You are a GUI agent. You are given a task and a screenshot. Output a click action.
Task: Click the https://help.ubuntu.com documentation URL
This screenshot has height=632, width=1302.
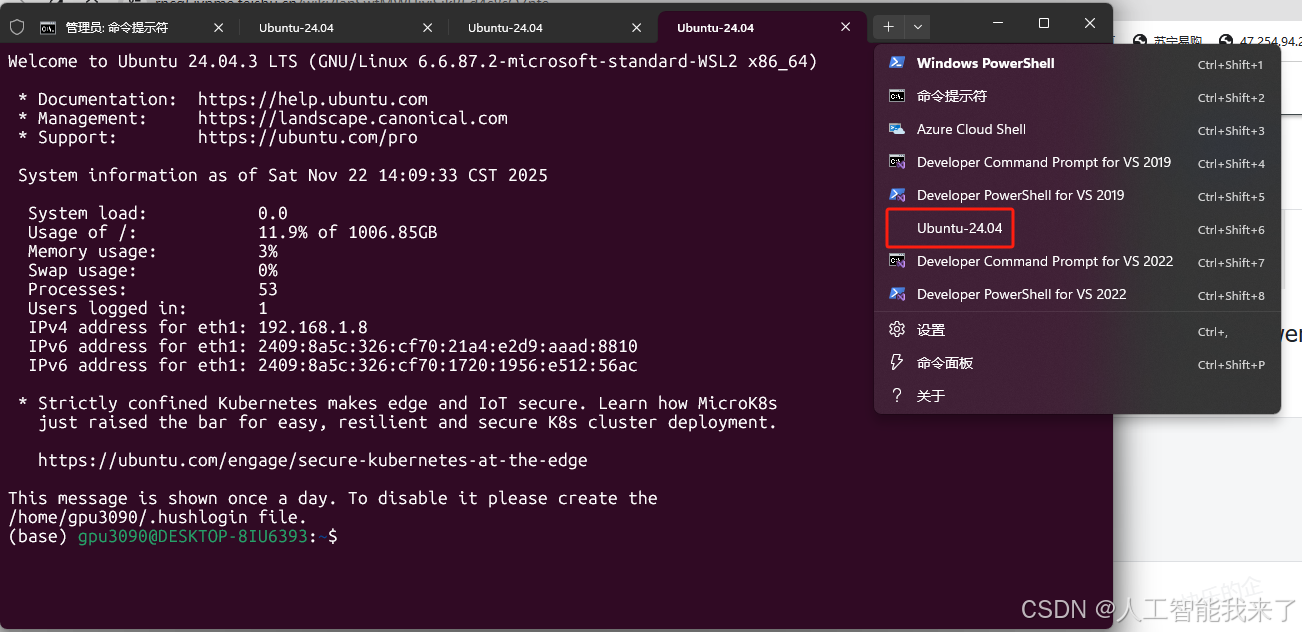click(313, 99)
